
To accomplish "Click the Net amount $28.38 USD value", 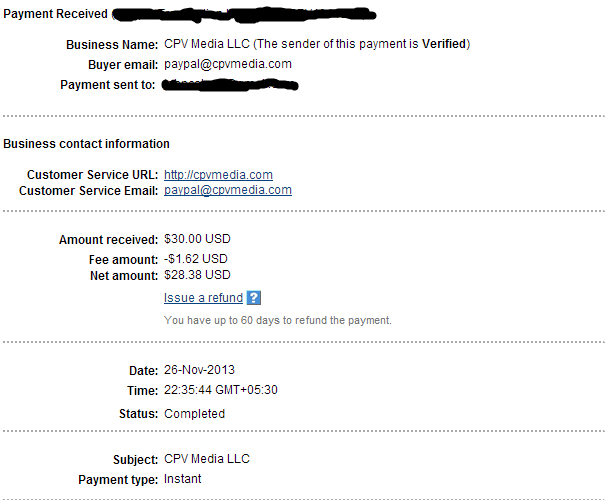I will pyautogui.click(x=197, y=275).
